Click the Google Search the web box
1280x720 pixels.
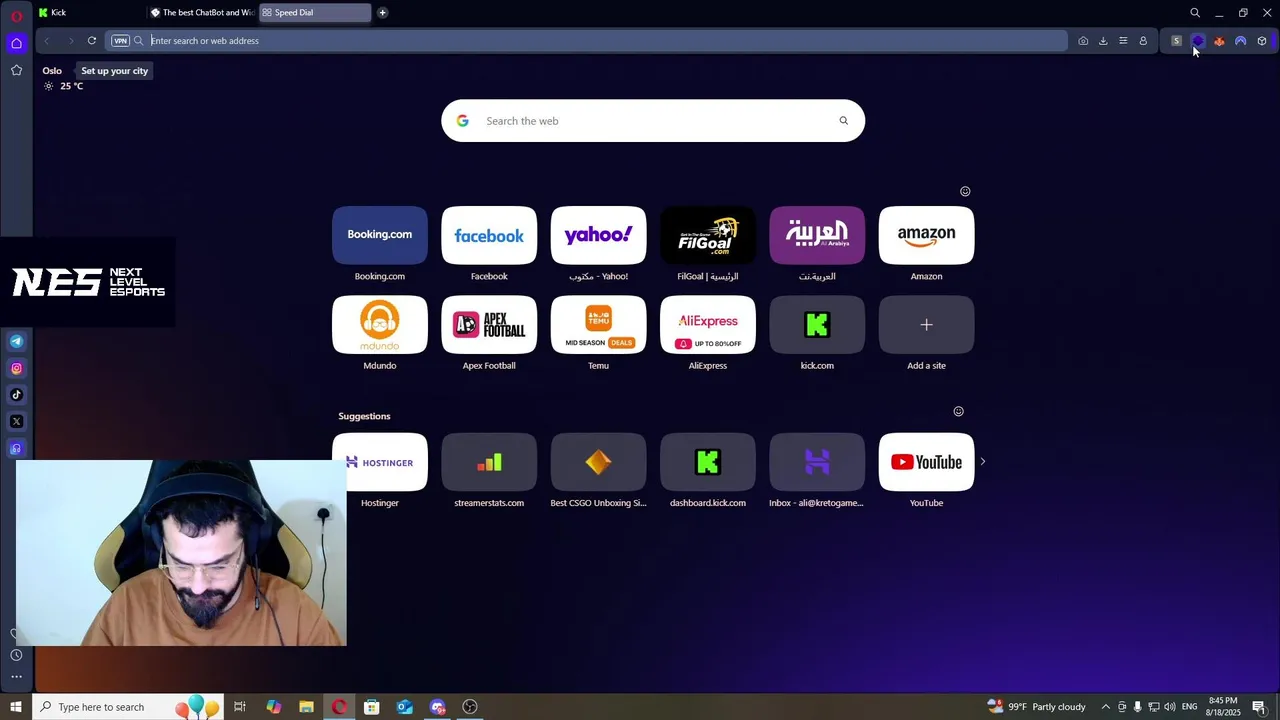(653, 121)
